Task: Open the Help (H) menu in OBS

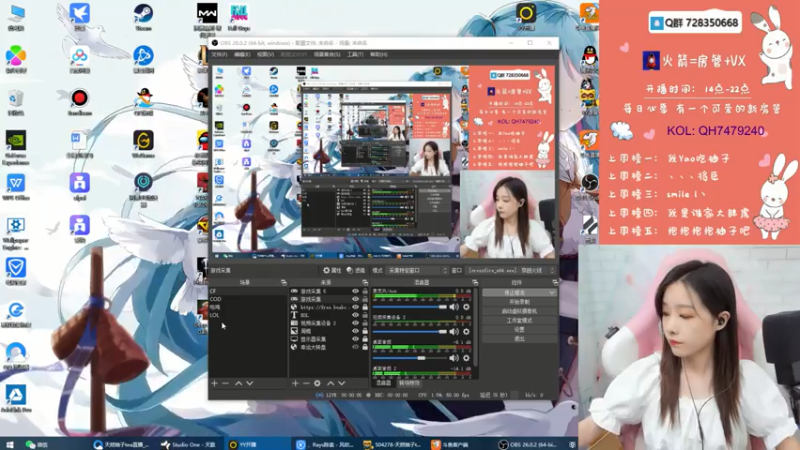Action: [379, 55]
